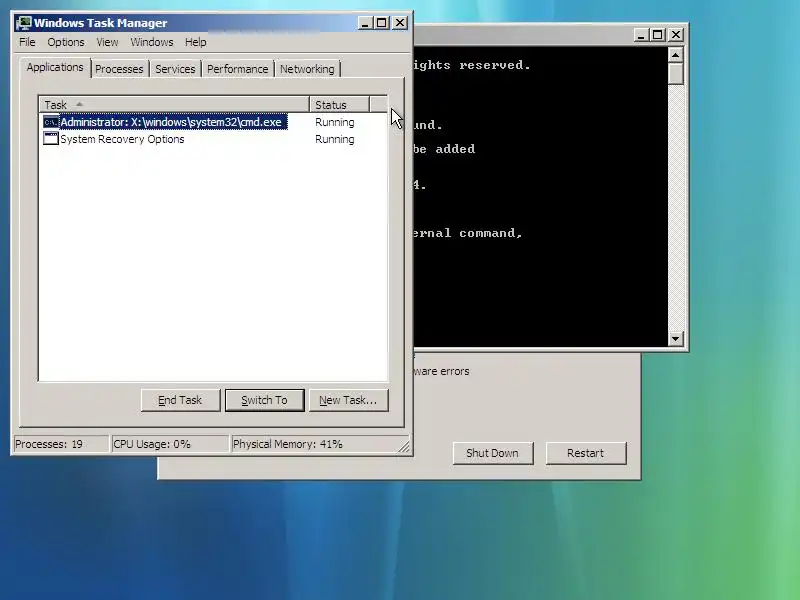Click the command prompt black console area
The image size is (800, 600).
click(541, 196)
